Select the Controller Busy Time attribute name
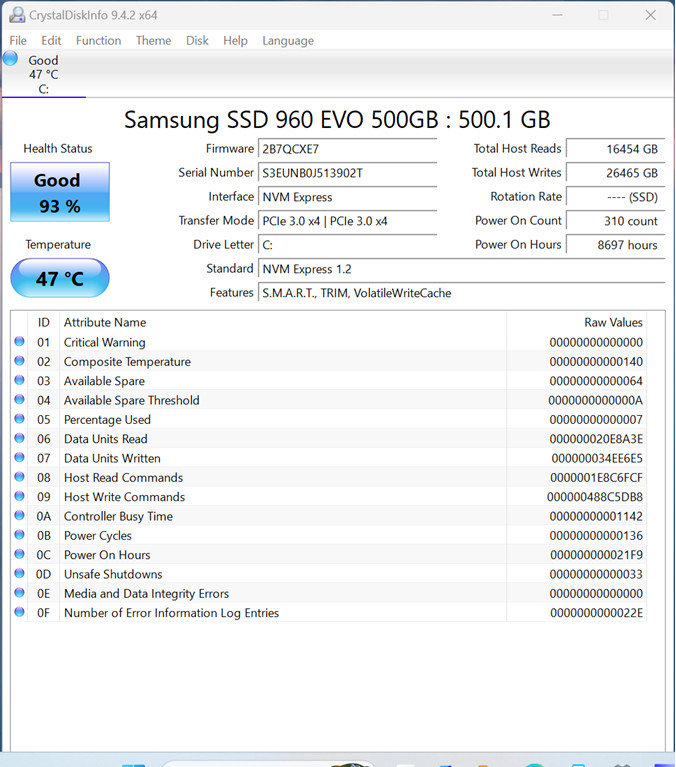The image size is (676, 767). (x=118, y=517)
